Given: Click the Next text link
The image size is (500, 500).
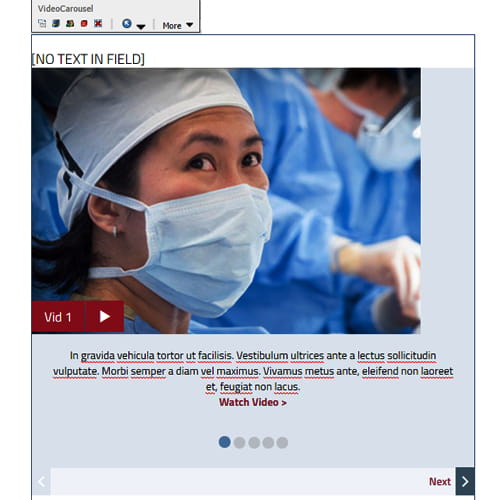Looking at the screenshot, I should pos(440,481).
